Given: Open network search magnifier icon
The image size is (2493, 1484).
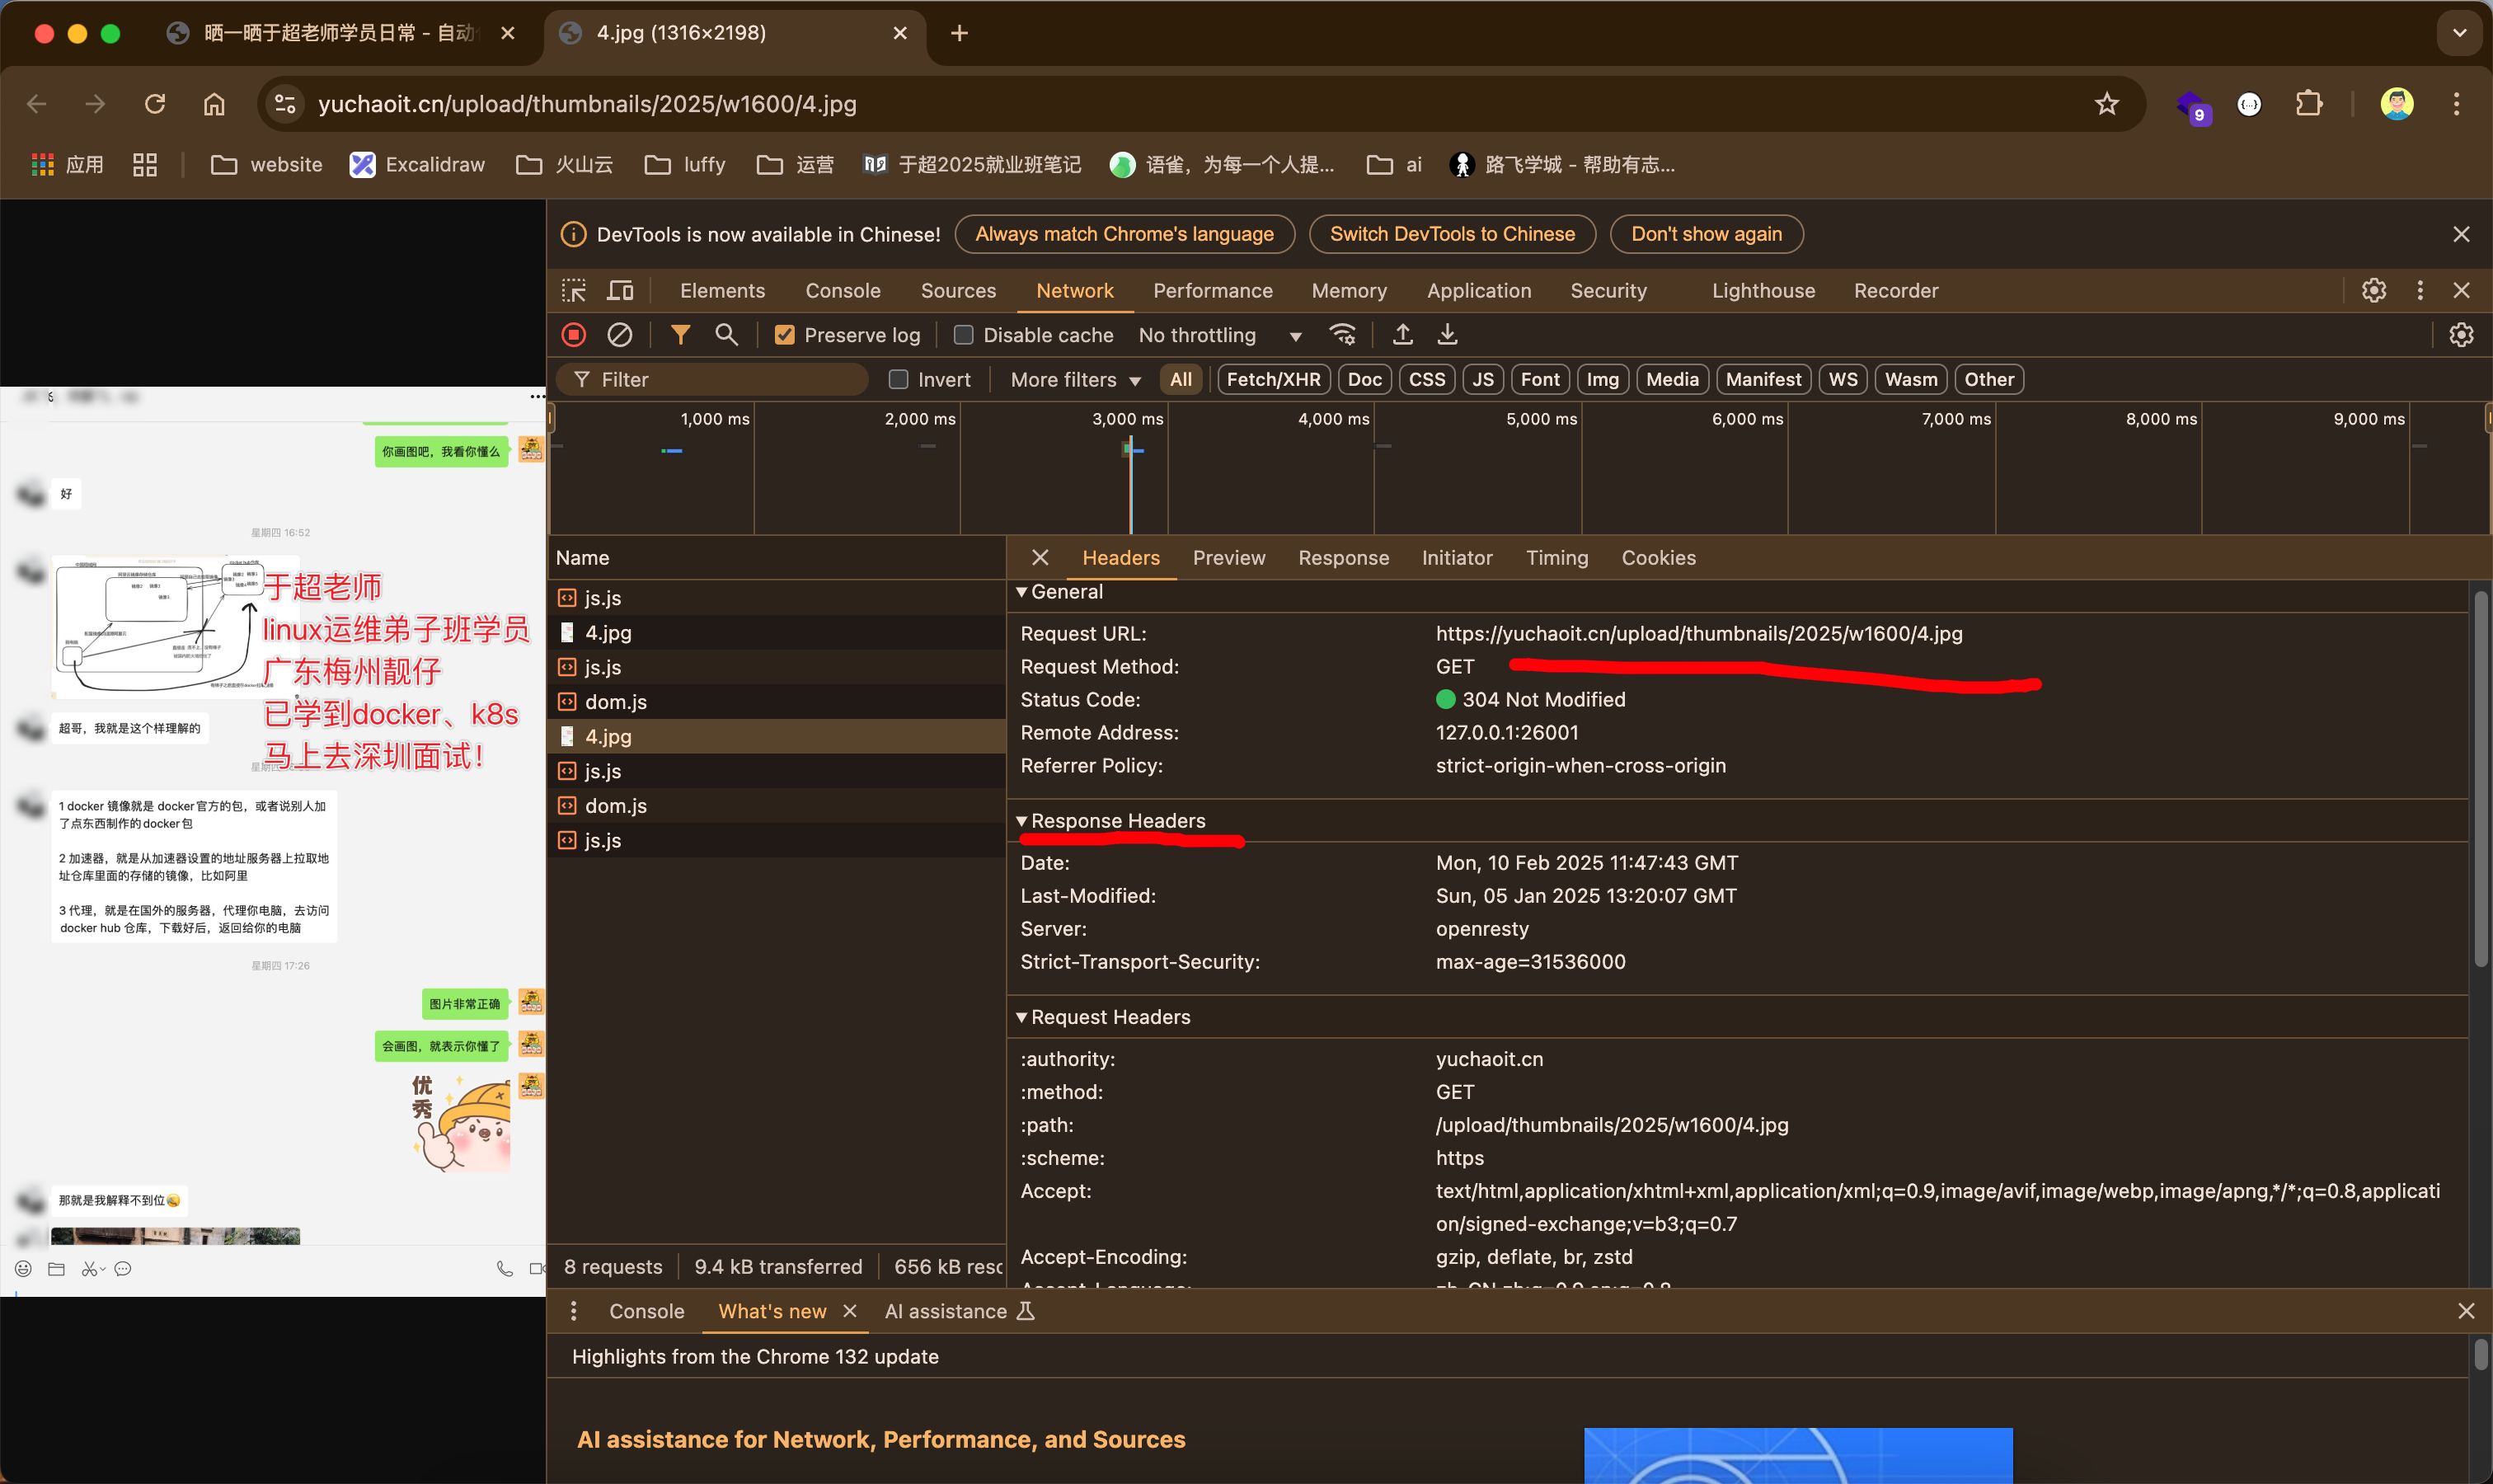Looking at the screenshot, I should [727, 335].
